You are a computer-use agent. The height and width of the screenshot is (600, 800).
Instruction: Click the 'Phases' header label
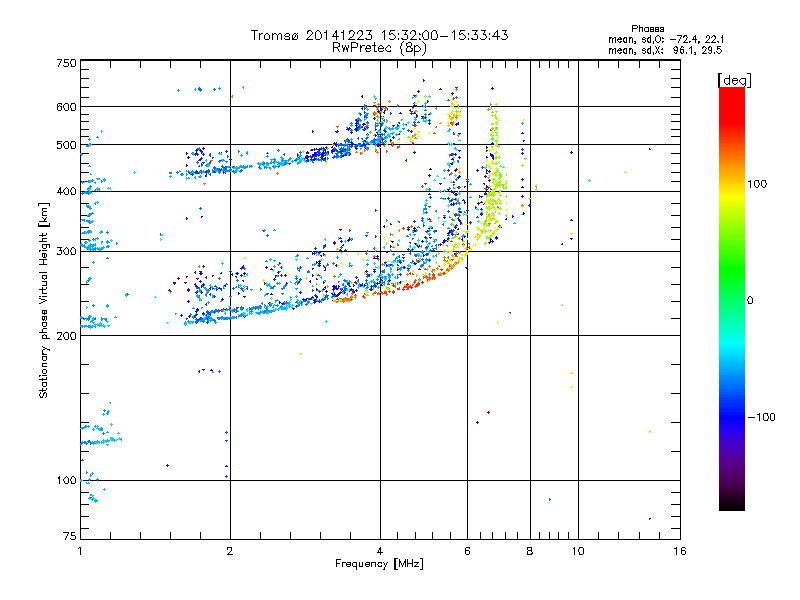click(x=647, y=29)
